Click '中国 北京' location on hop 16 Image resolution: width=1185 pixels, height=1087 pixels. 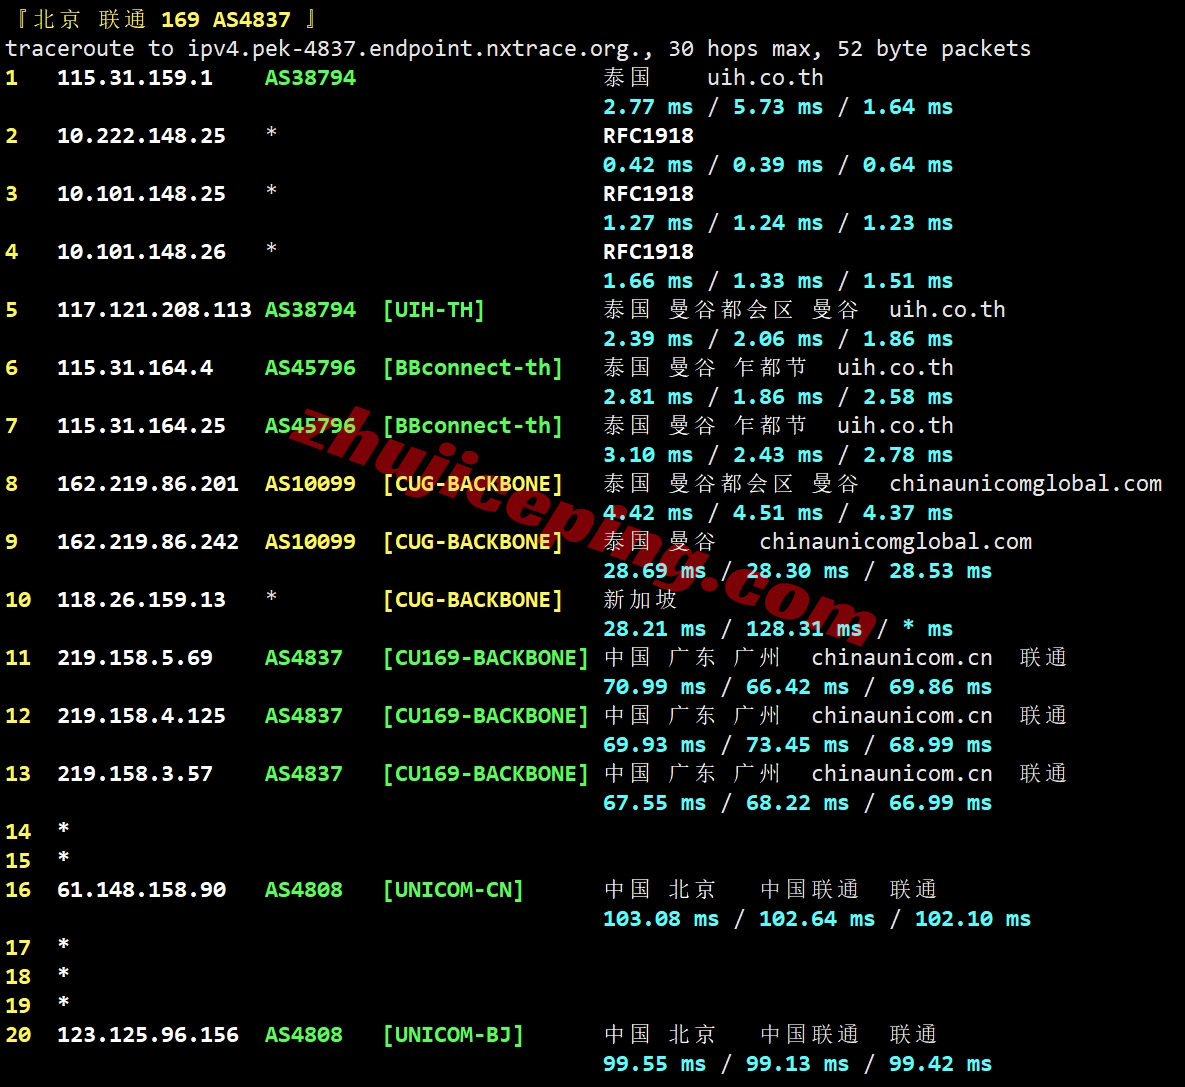coord(660,890)
